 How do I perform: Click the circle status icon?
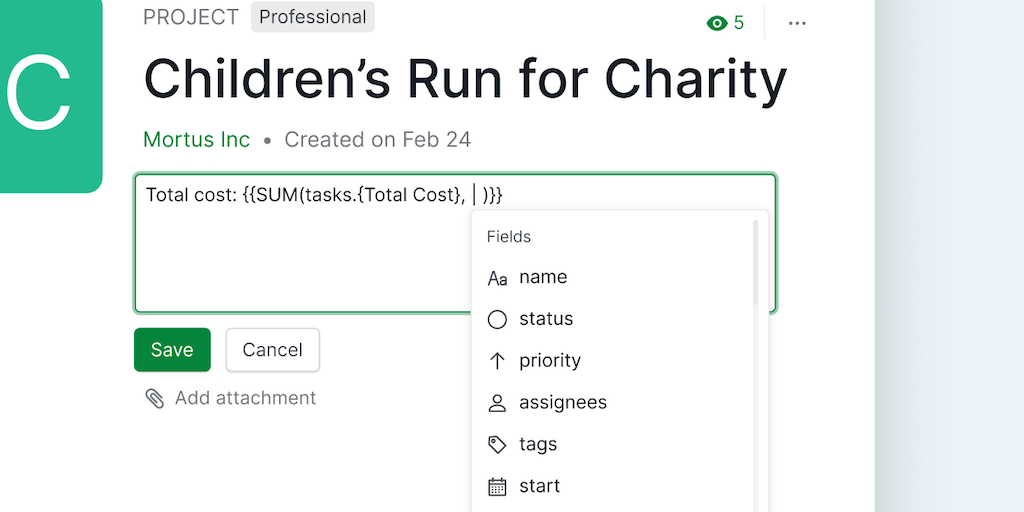pyautogui.click(x=497, y=320)
